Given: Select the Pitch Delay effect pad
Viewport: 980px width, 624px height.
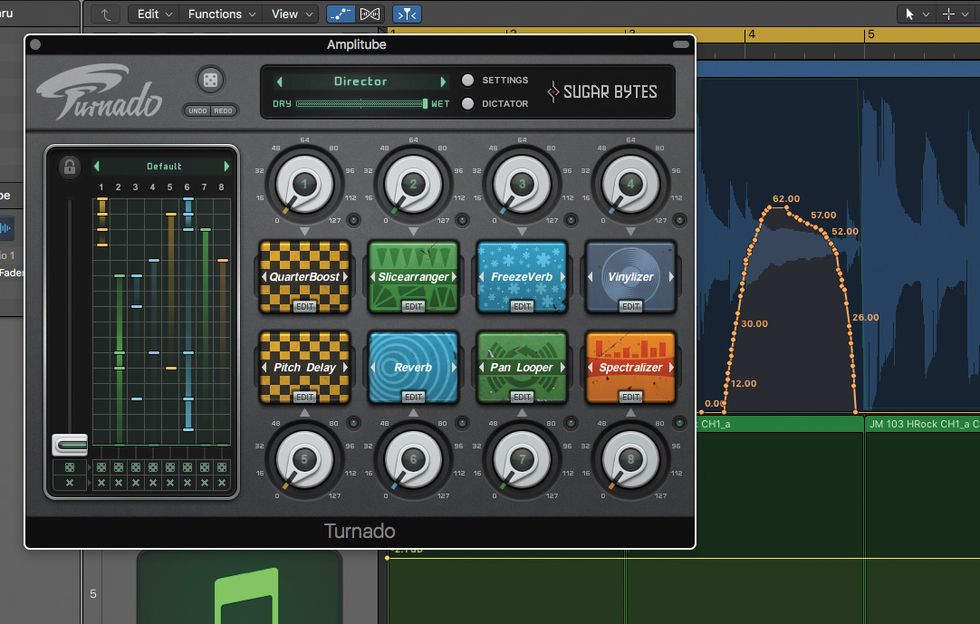Looking at the screenshot, I should (x=304, y=367).
